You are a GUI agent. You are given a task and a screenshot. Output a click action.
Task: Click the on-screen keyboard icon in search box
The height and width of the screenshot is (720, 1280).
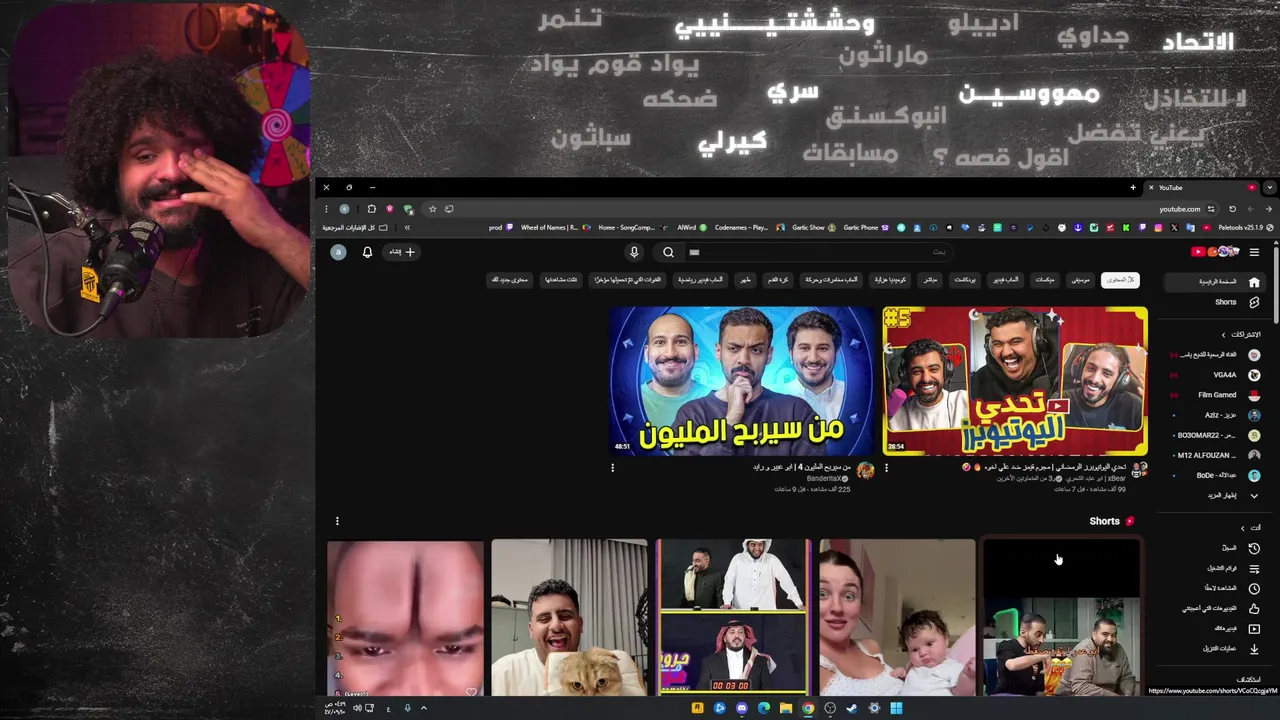(x=694, y=252)
